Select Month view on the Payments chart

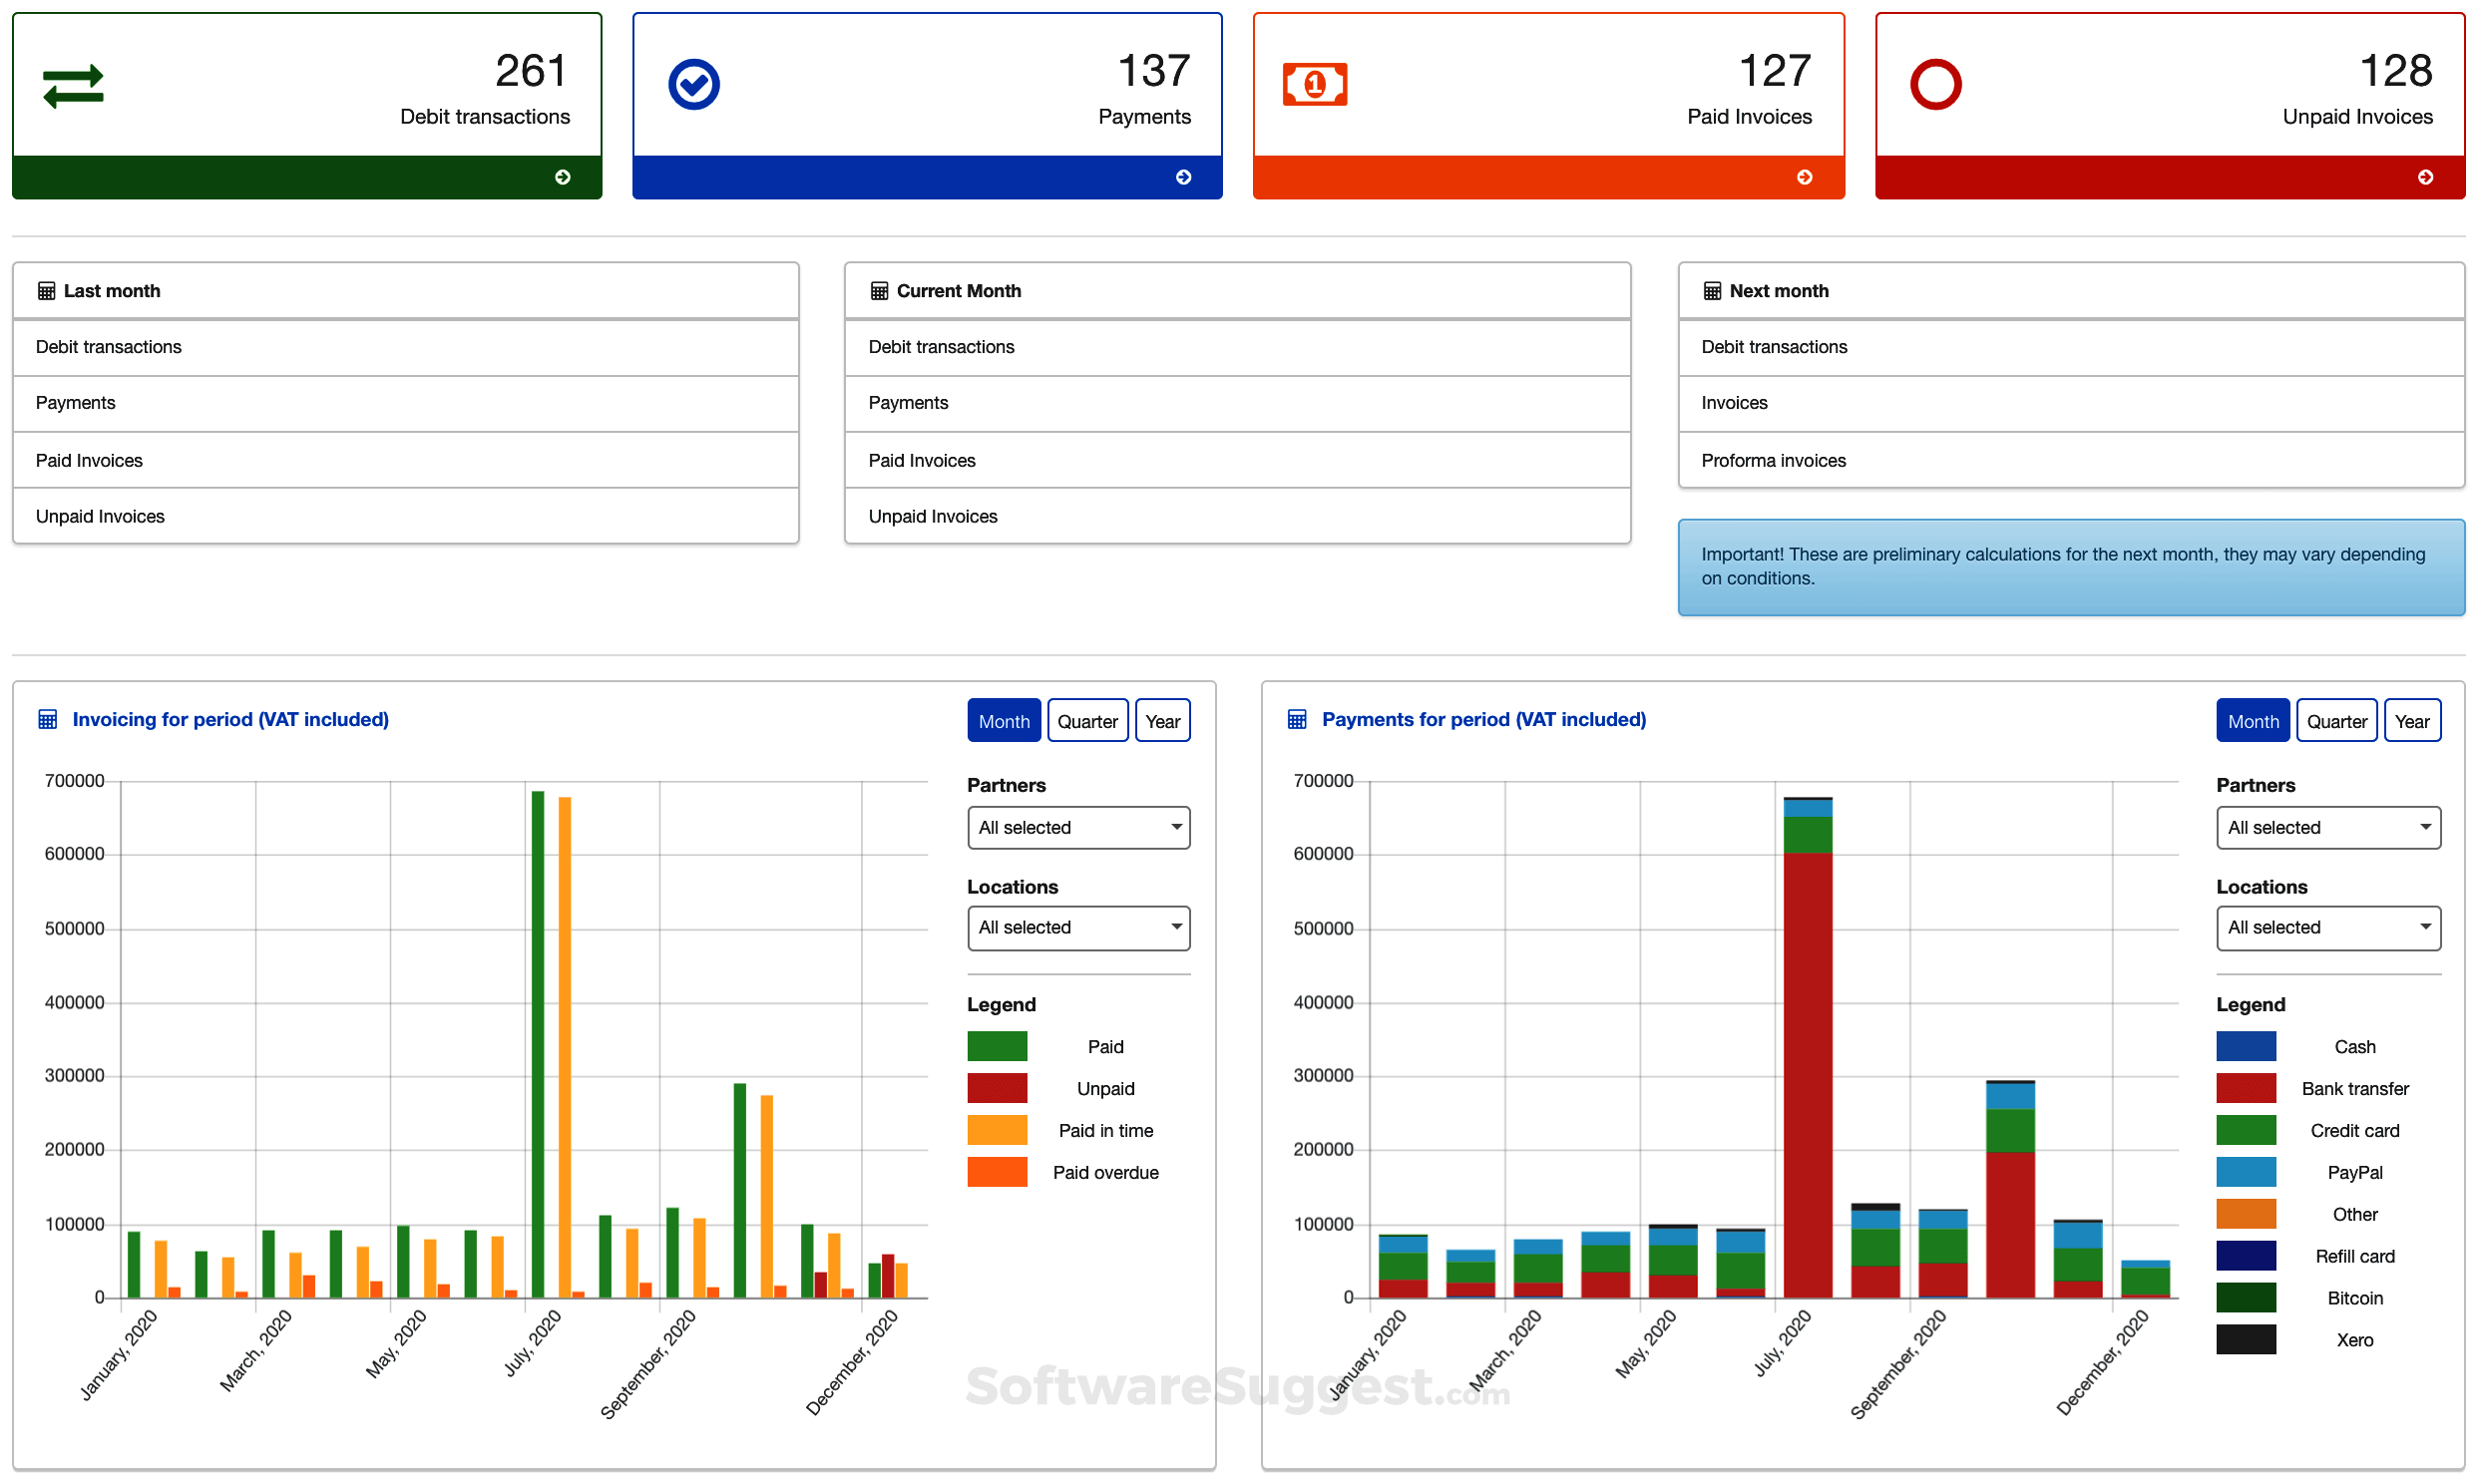pos(2253,720)
